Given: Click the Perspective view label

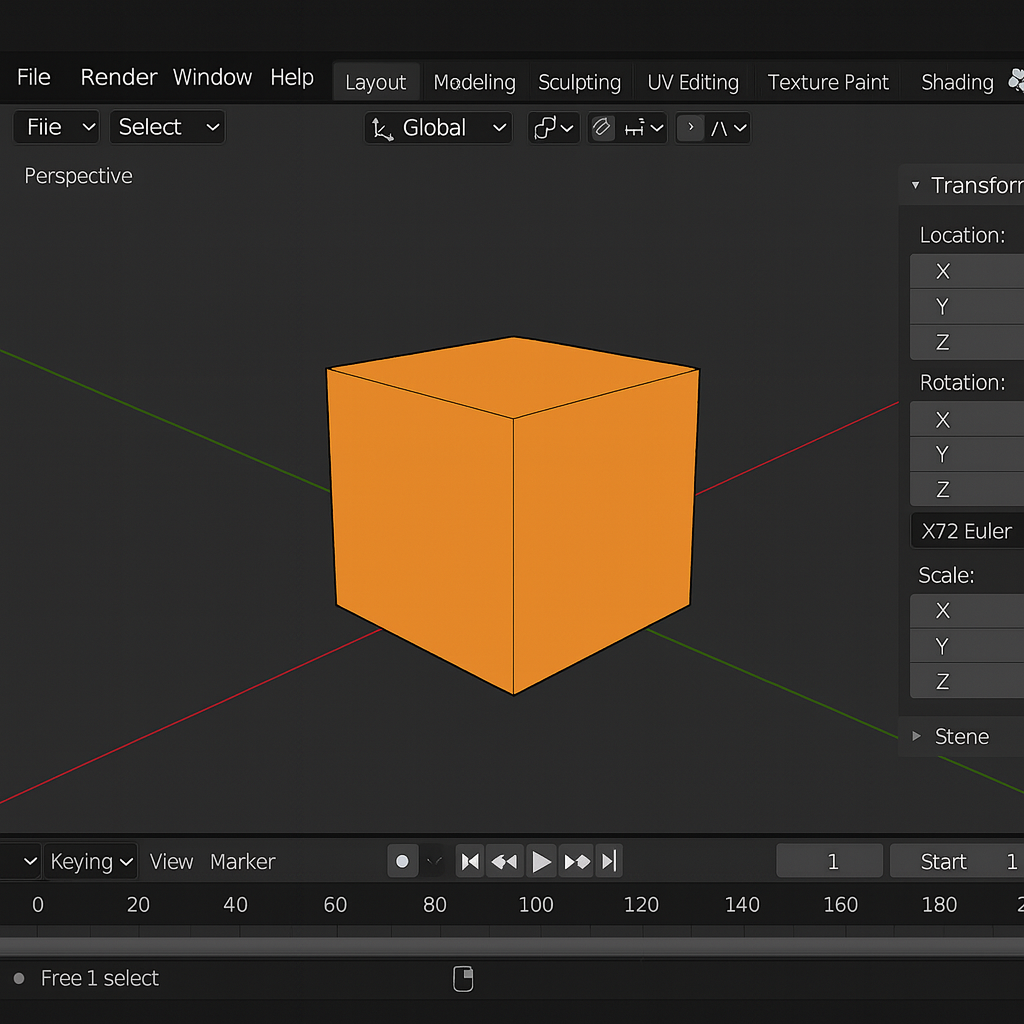Looking at the screenshot, I should coord(78,176).
